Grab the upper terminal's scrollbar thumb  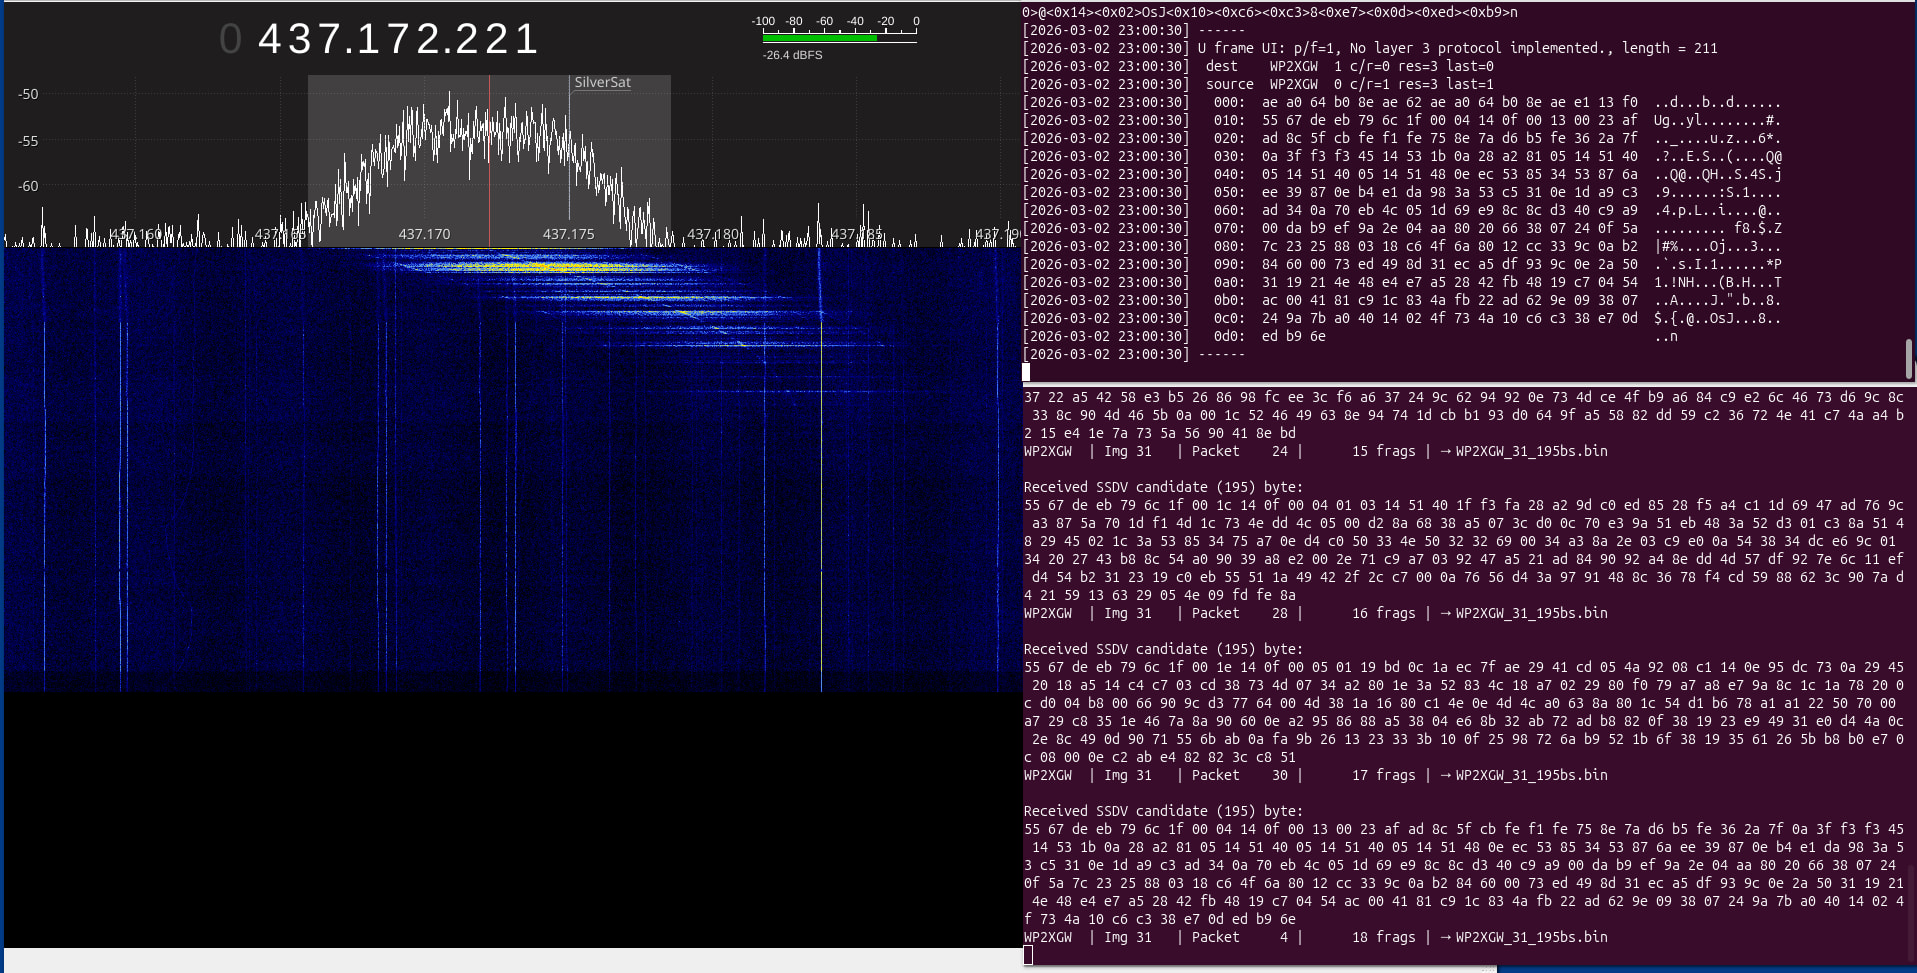click(1908, 358)
